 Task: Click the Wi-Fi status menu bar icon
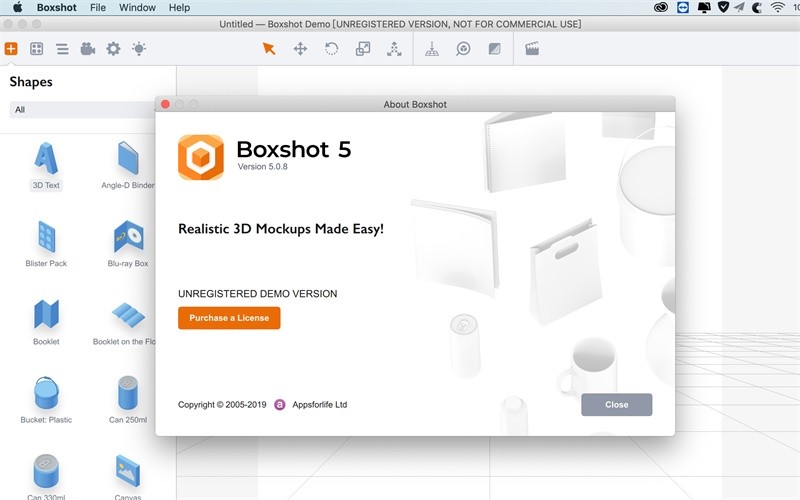click(x=777, y=7)
